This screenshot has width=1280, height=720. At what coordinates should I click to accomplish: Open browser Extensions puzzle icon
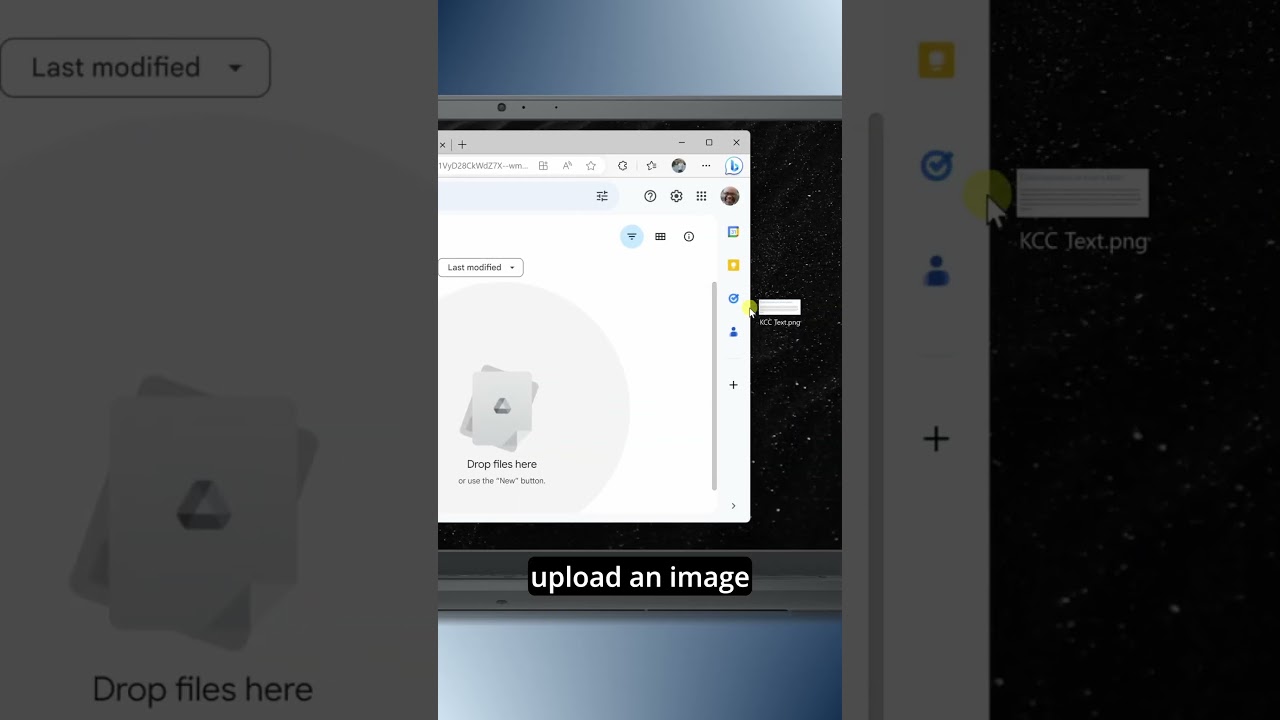[623, 166]
